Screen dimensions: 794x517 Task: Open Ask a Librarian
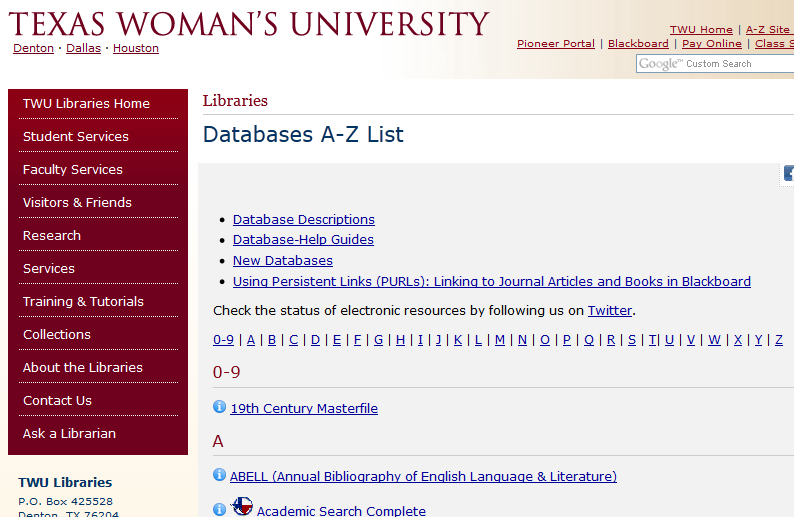(69, 433)
